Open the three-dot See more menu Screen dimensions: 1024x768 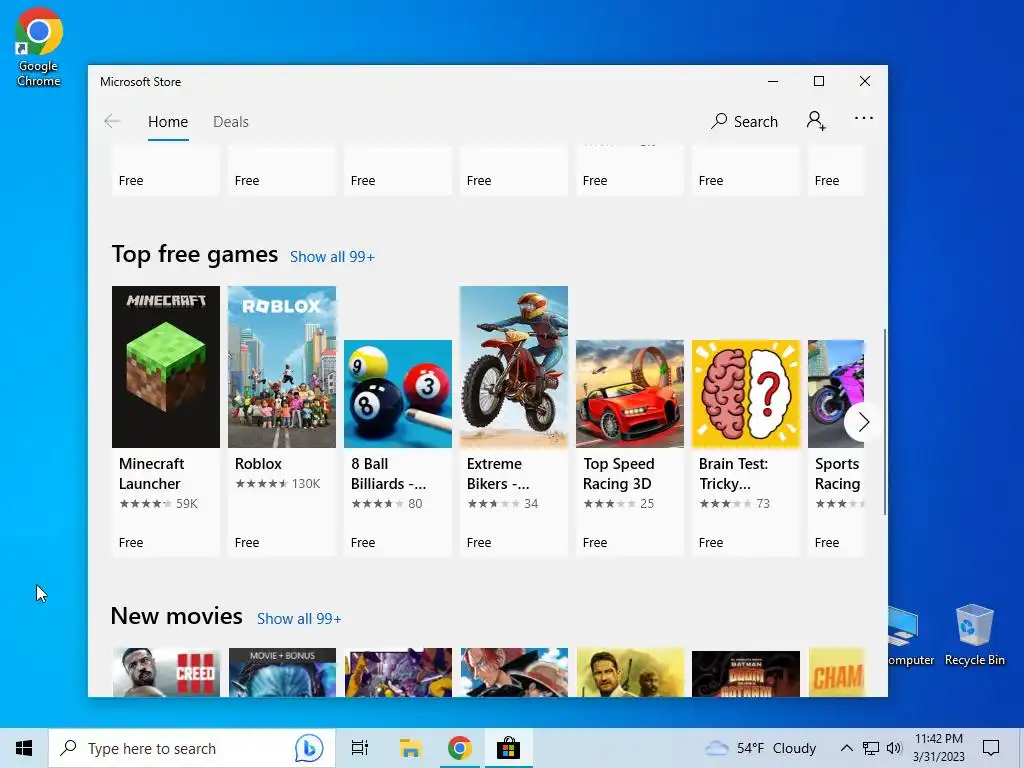click(863, 118)
